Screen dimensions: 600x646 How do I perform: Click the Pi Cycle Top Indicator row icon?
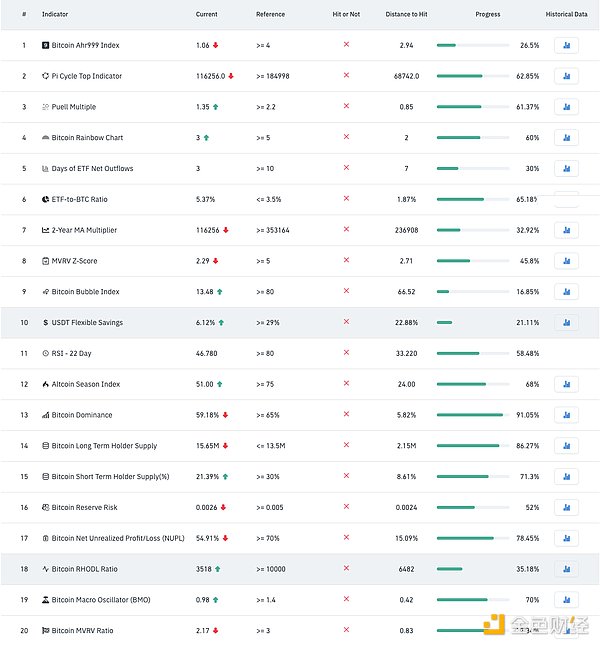[45, 76]
